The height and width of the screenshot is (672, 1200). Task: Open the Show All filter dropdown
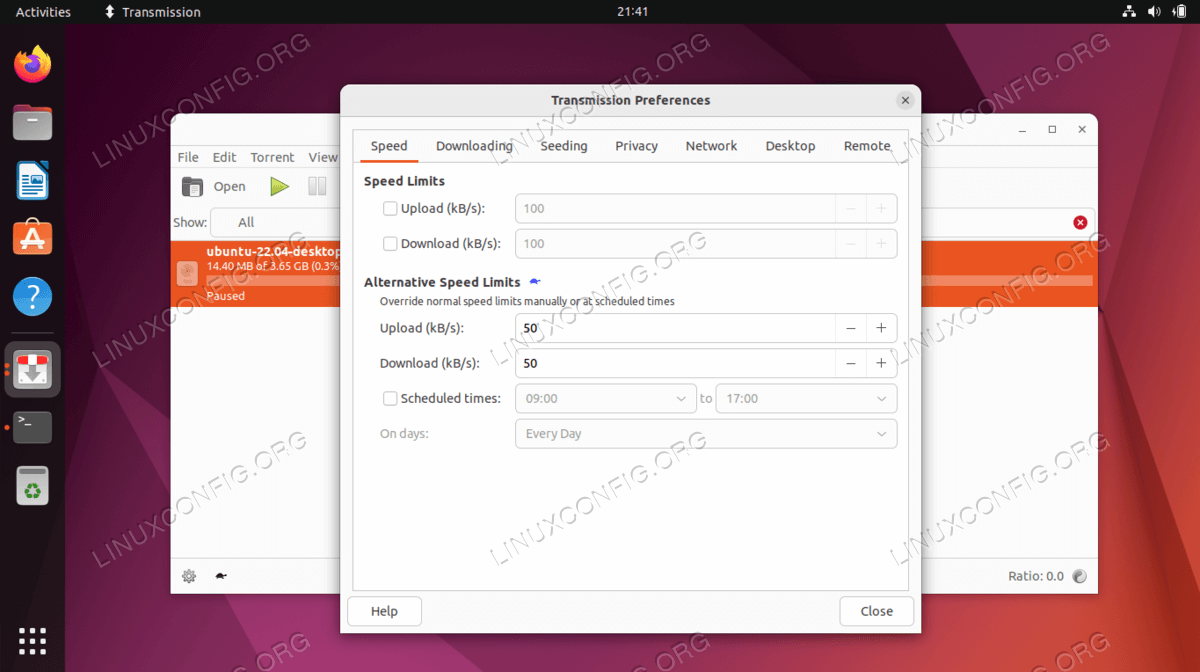pos(275,222)
